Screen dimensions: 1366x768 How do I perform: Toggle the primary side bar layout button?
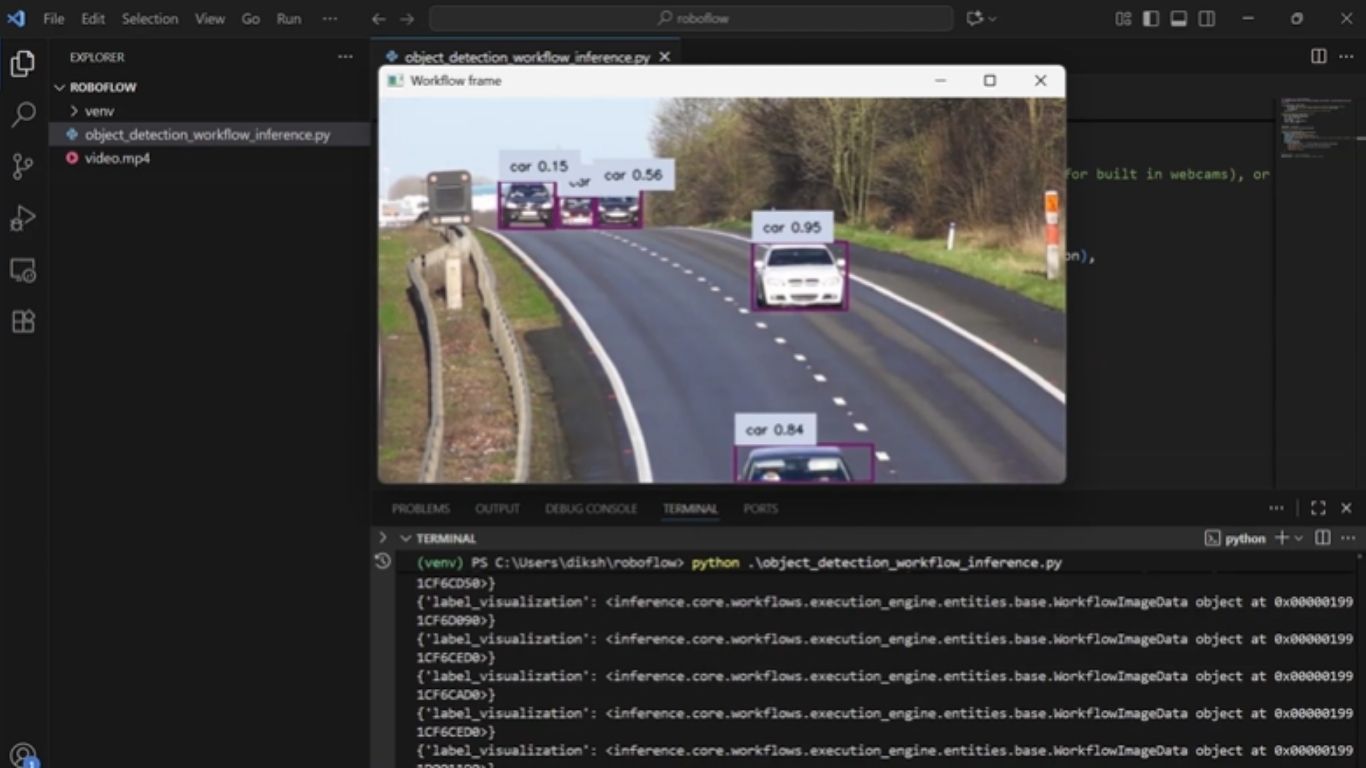(1151, 19)
